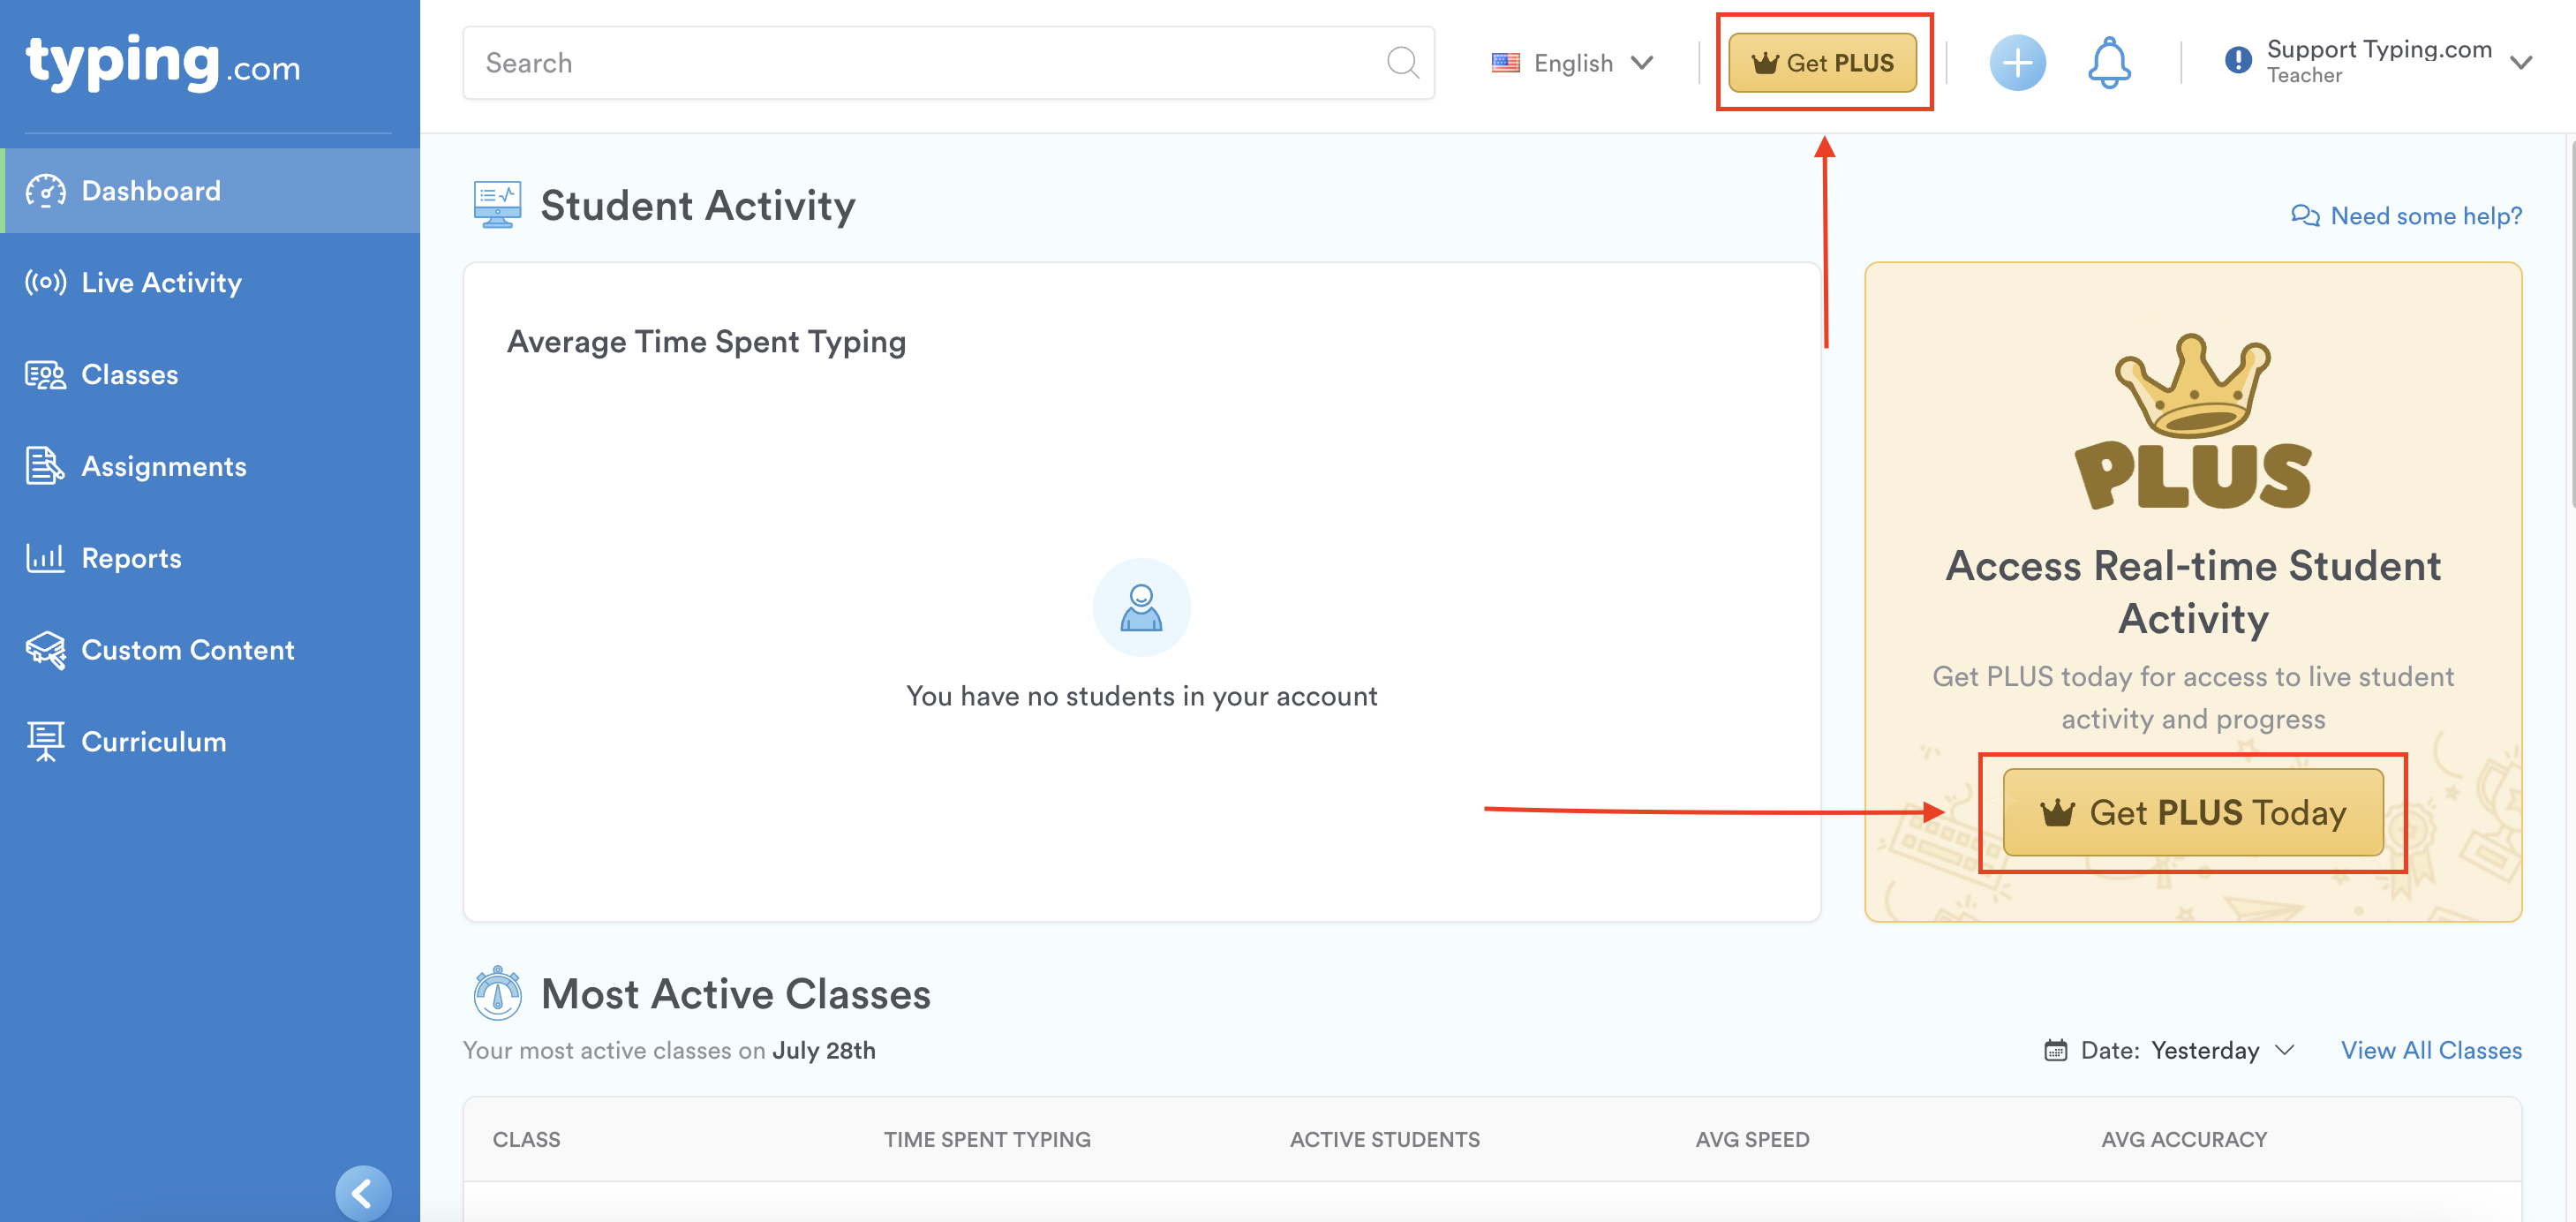Click the Get PLUS header button
The width and height of the screenshot is (2576, 1222).
point(1822,63)
